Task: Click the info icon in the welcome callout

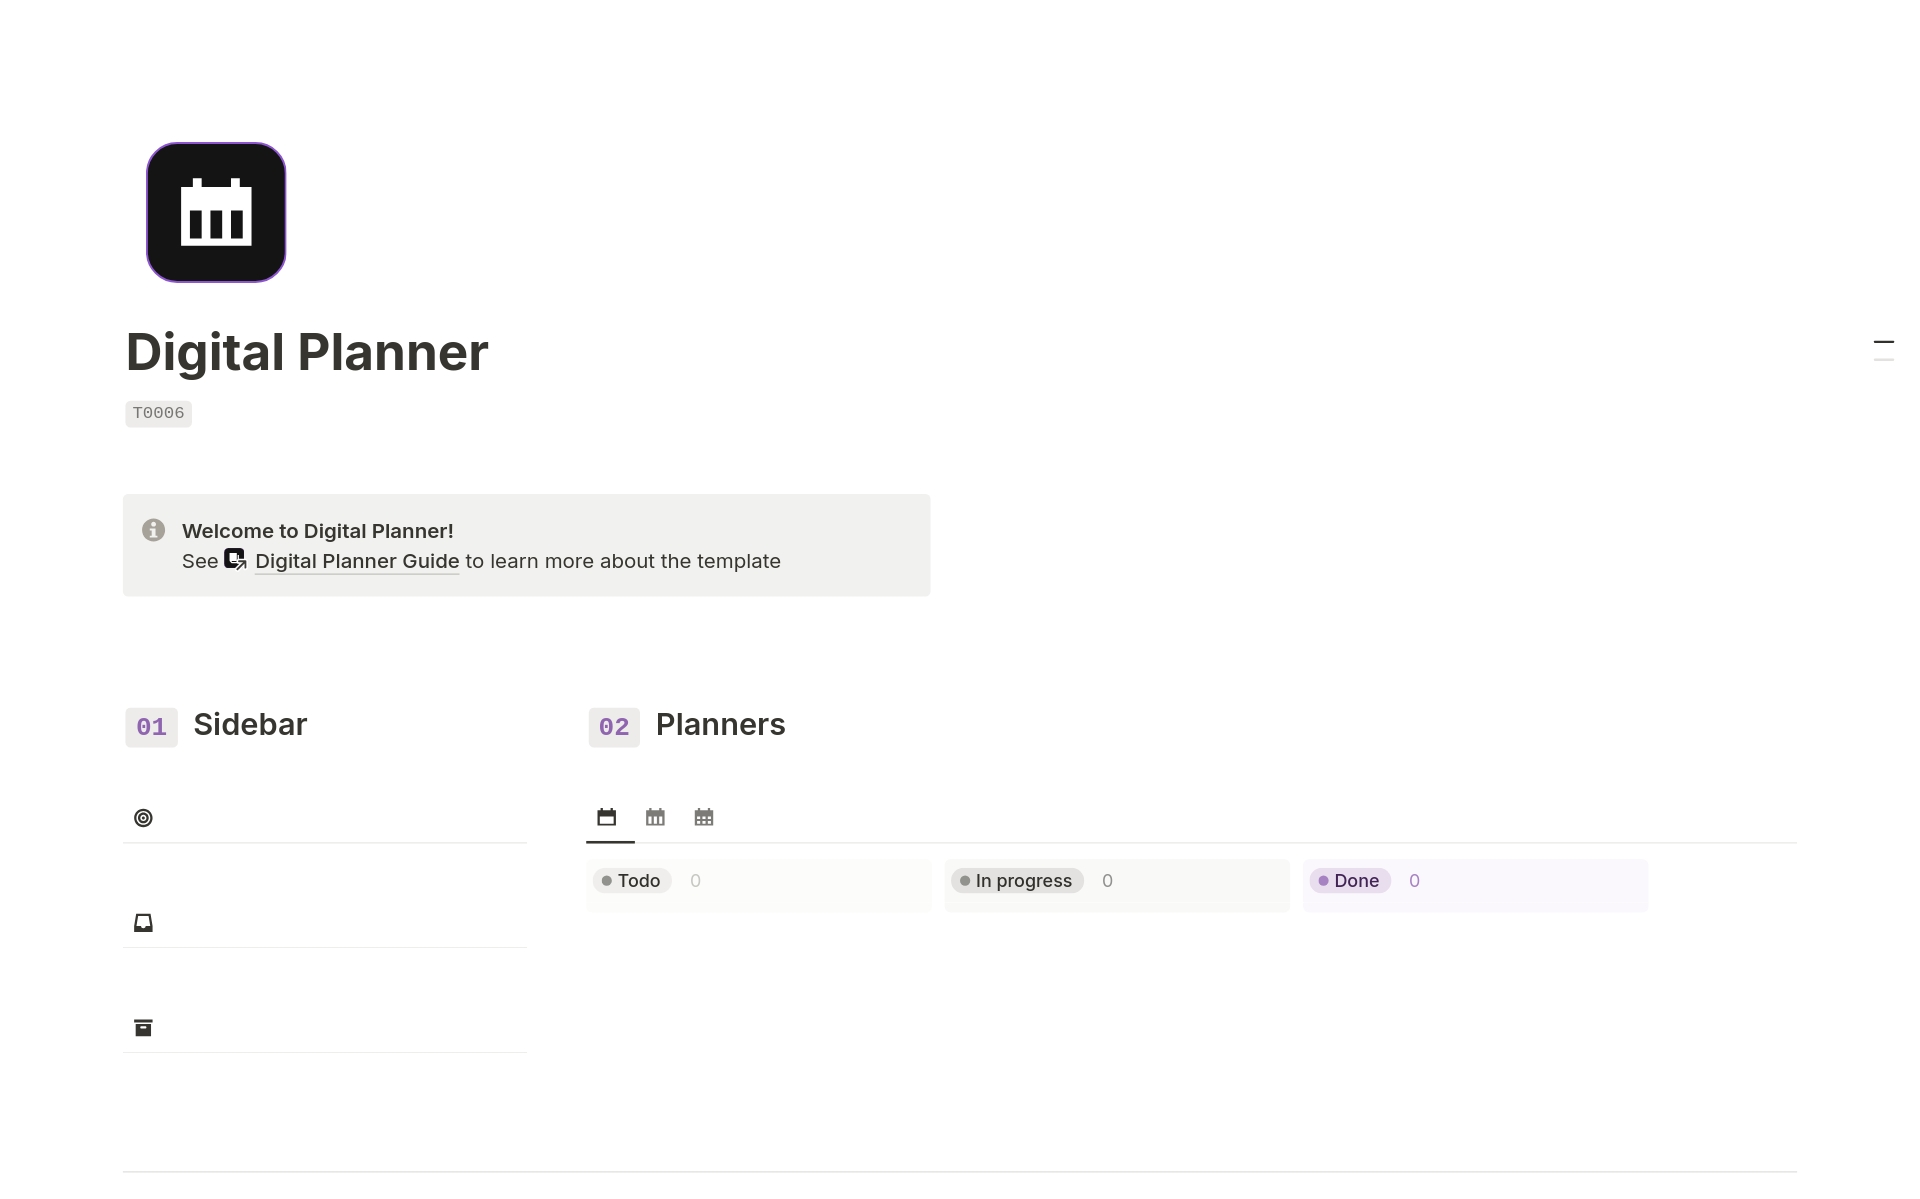Action: coord(152,530)
